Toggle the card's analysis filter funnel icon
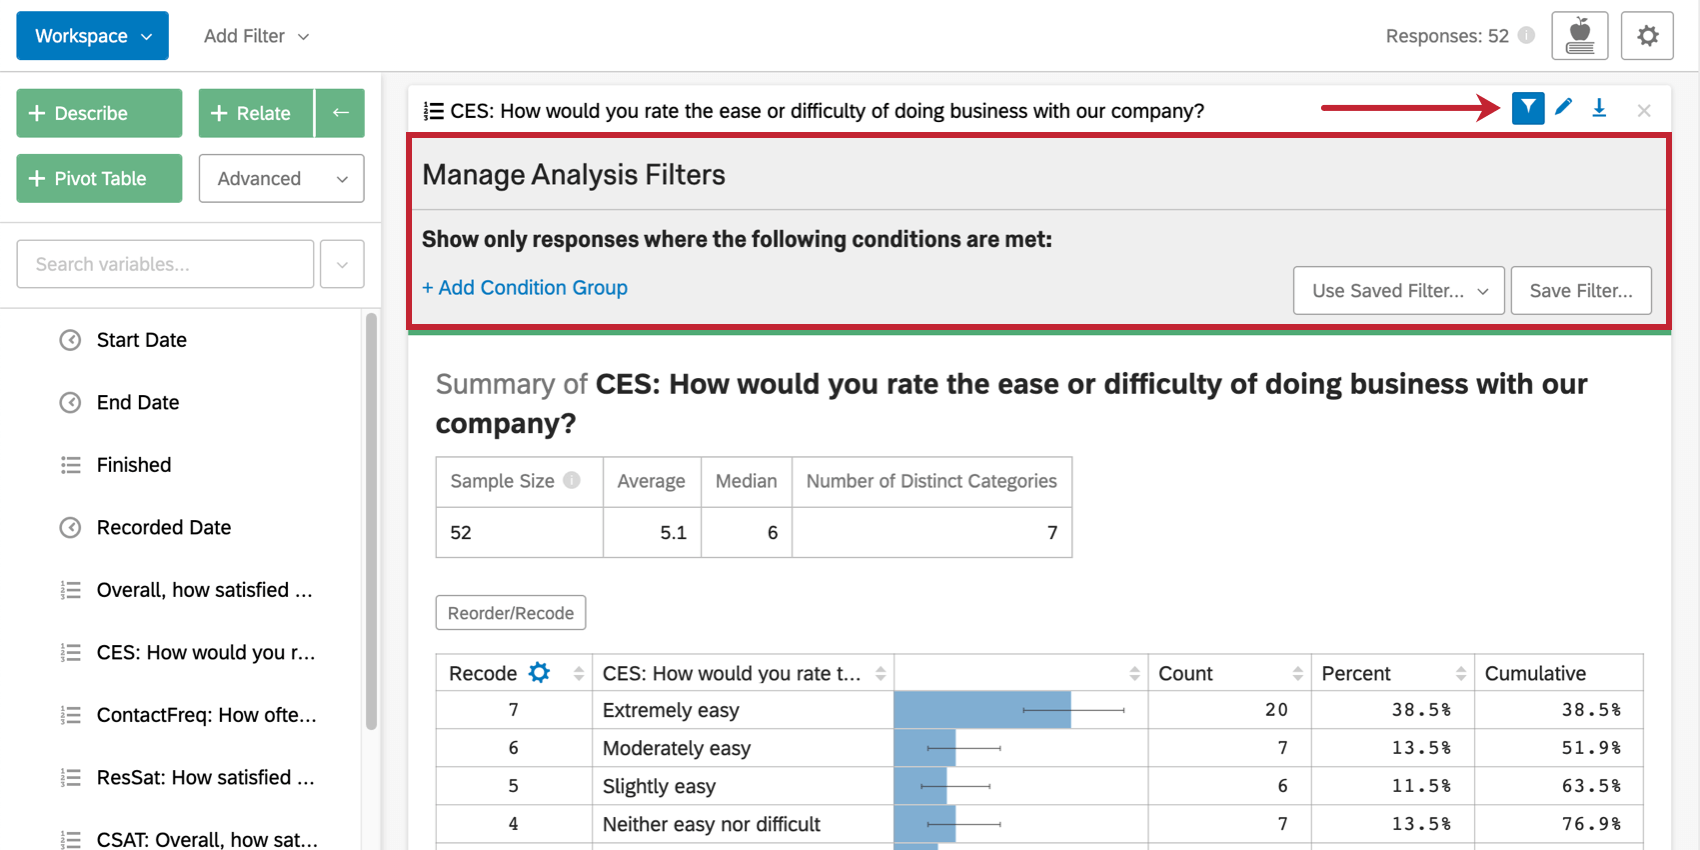 (x=1528, y=108)
